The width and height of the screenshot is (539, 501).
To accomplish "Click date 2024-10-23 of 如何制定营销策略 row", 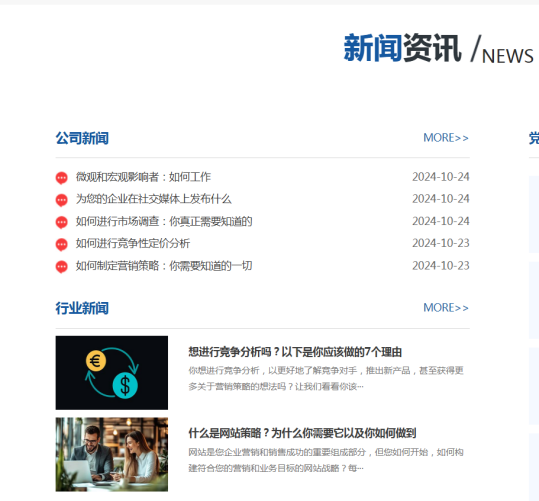I will [441, 266].
